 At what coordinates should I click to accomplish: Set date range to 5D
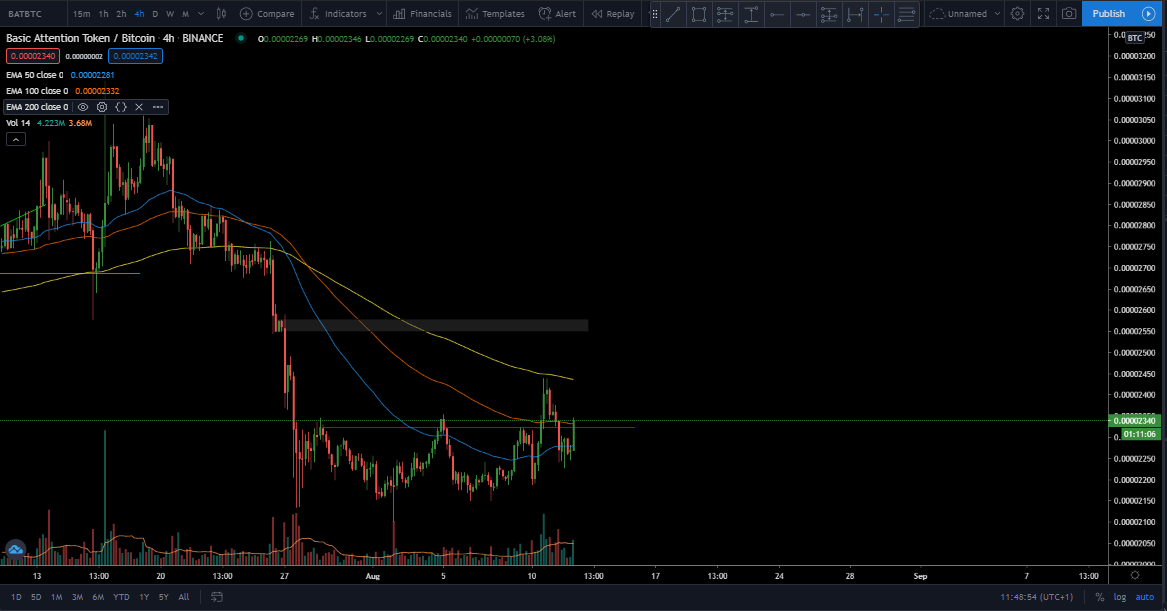click(x=36, y=597)
